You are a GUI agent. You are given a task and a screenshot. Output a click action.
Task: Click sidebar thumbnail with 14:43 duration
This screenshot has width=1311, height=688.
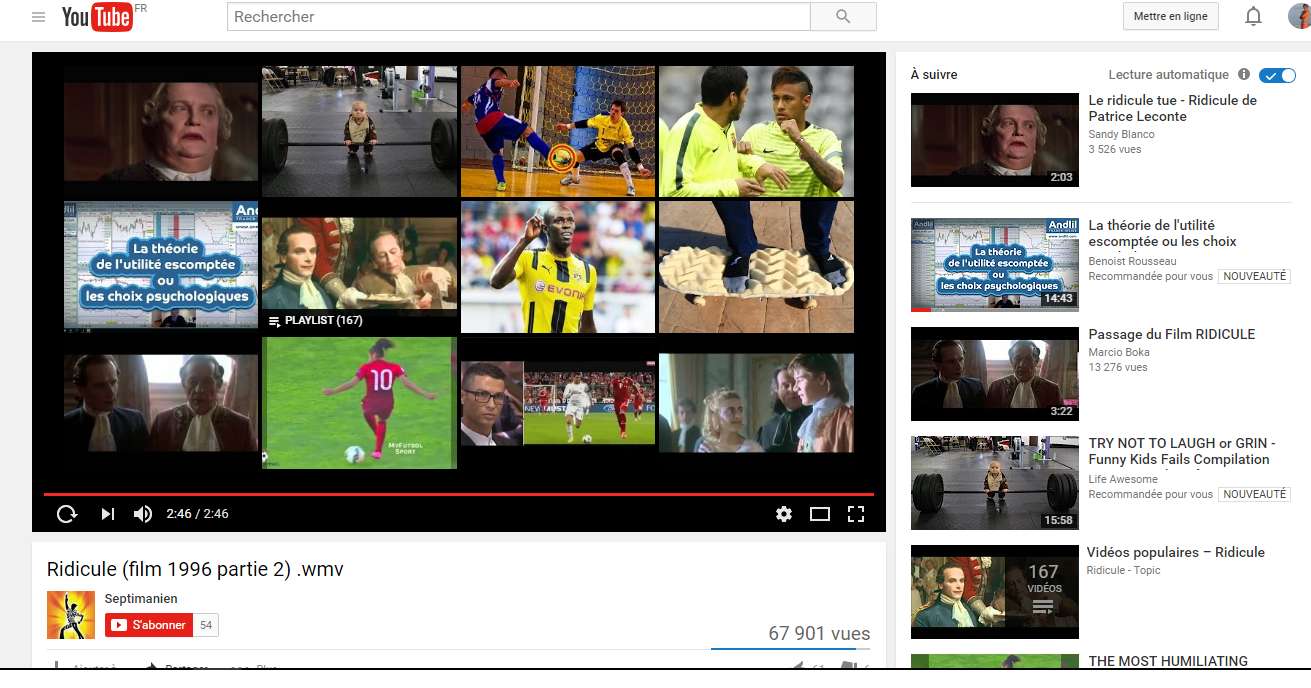click(x=995, y=265)
